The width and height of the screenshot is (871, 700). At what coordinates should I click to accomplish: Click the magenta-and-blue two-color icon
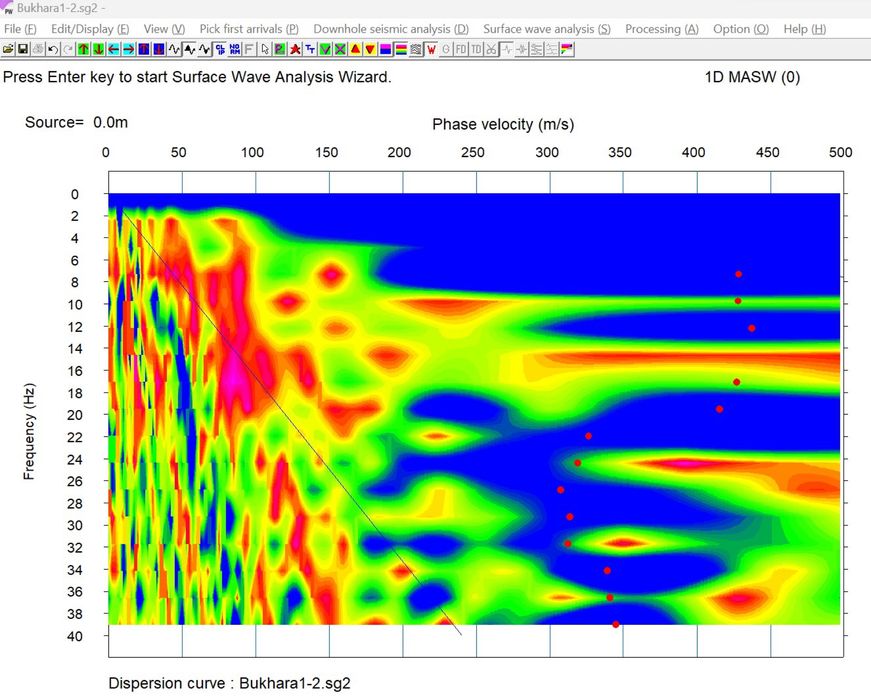[386, 49]
